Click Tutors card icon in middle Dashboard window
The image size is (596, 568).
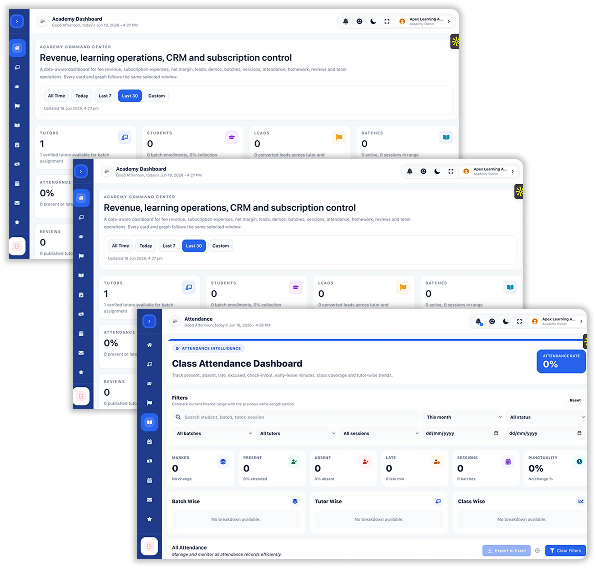point(189,287)
